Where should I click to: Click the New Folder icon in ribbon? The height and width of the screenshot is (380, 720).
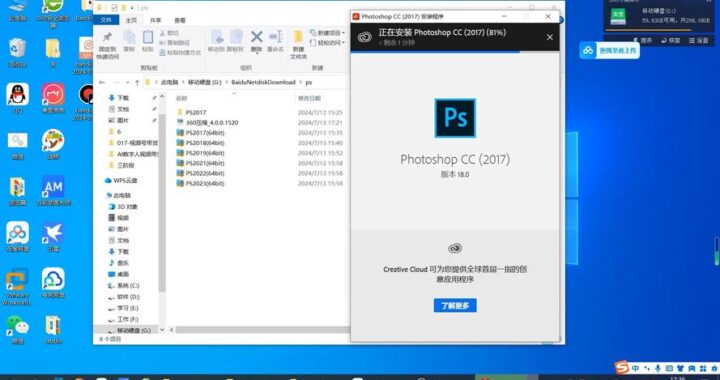298,37
